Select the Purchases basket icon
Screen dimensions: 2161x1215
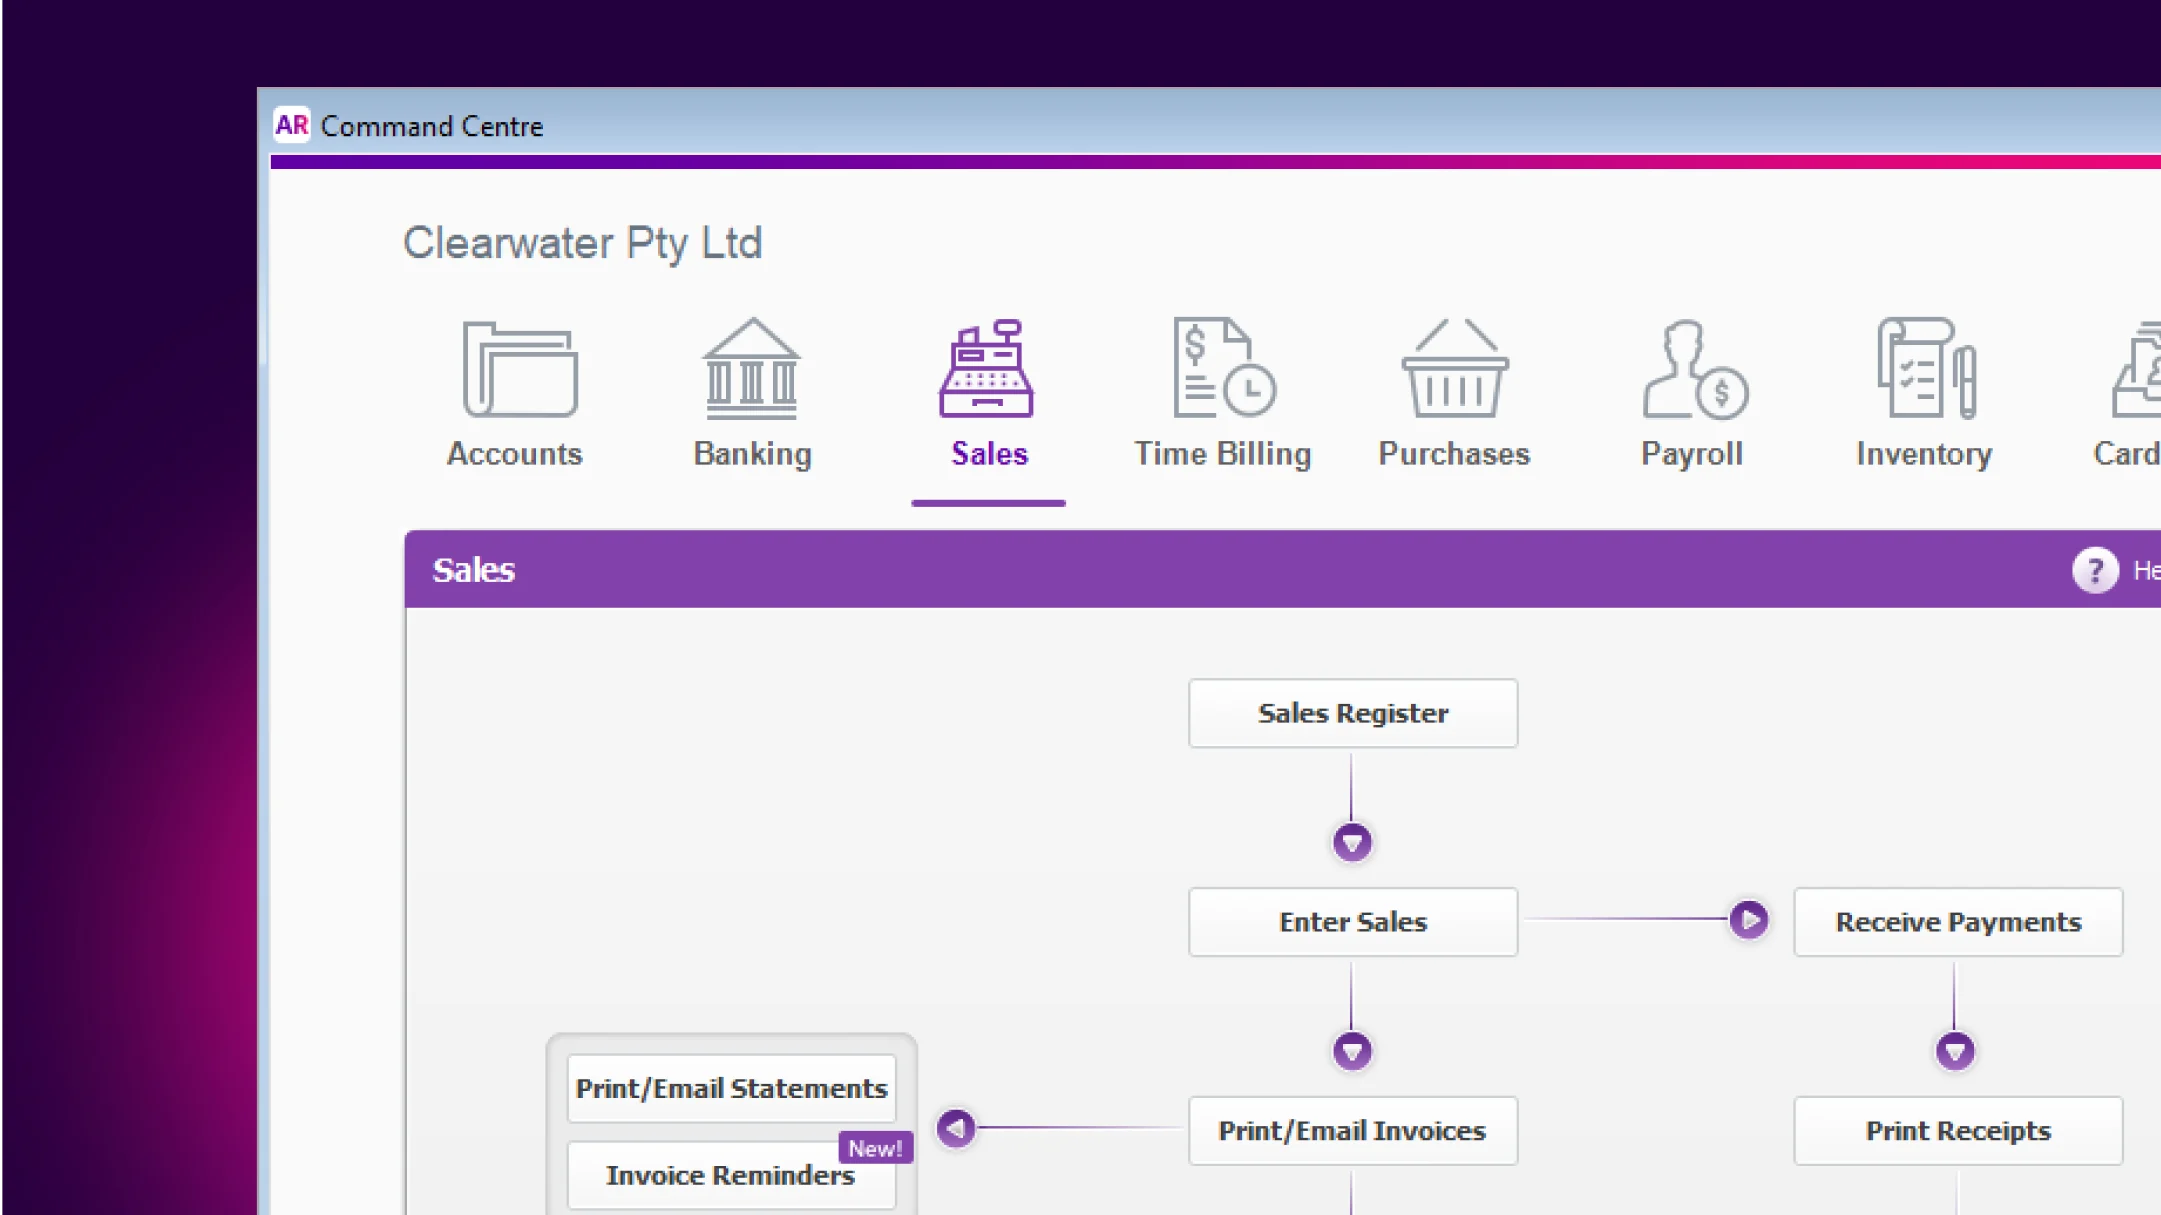[1454, 370]
